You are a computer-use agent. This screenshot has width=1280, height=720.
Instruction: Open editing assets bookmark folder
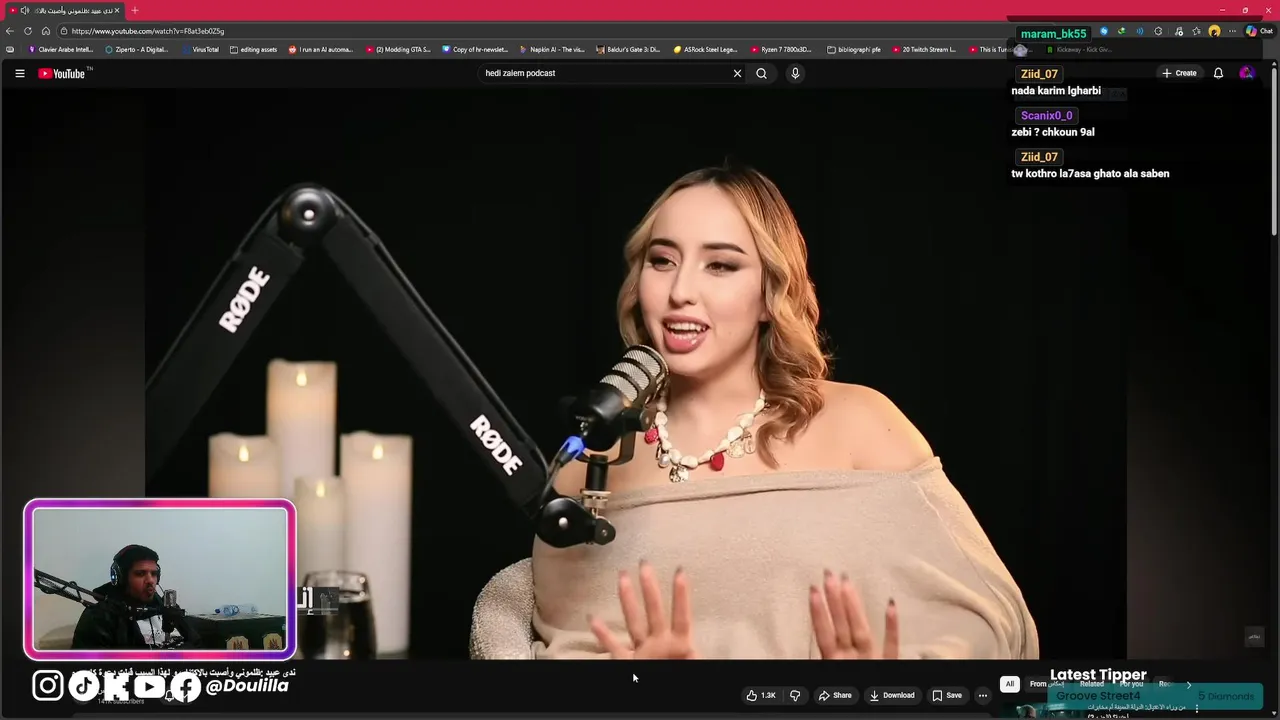[x=253, y=49]
